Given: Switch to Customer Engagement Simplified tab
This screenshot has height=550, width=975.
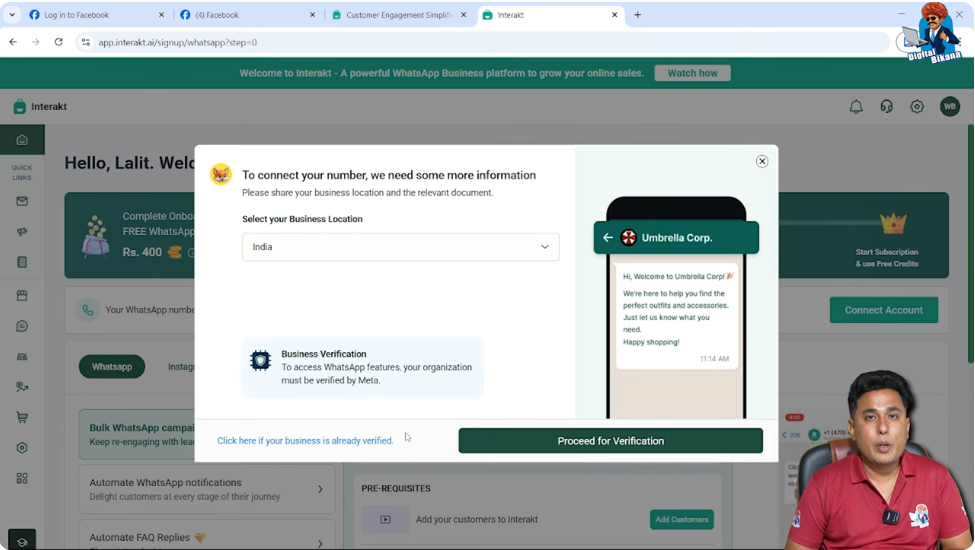Looking at the screenshot, I should pos(399,15).
